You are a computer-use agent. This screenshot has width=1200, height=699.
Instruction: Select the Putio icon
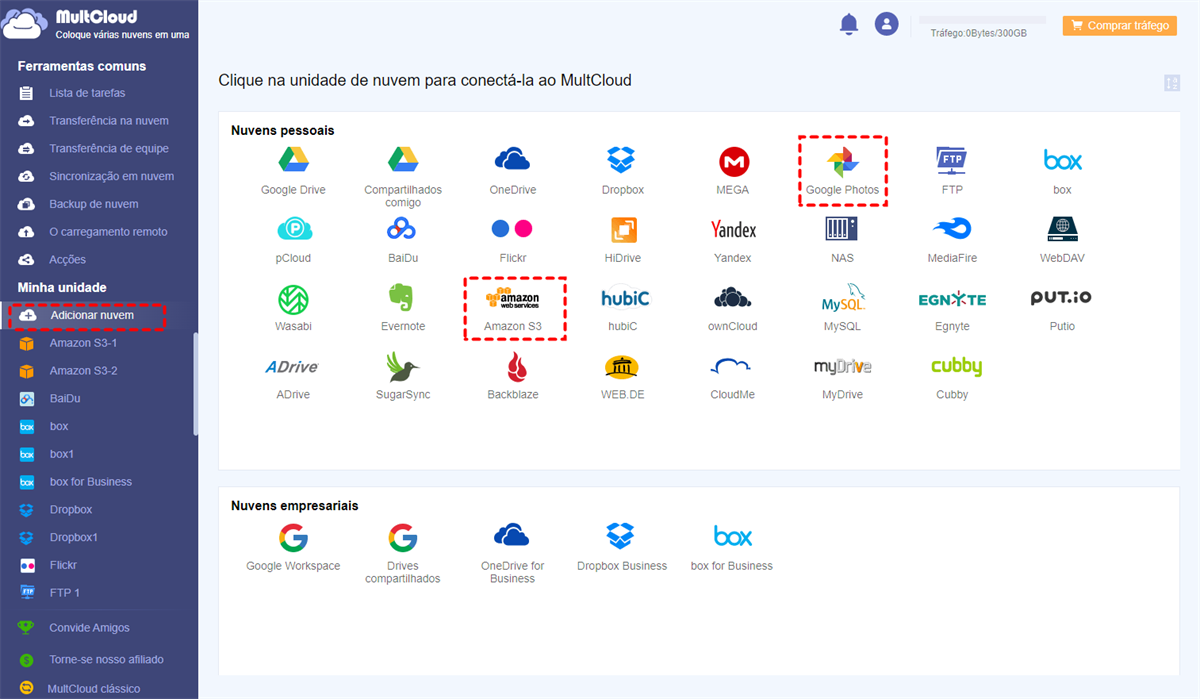[1062, 298]
